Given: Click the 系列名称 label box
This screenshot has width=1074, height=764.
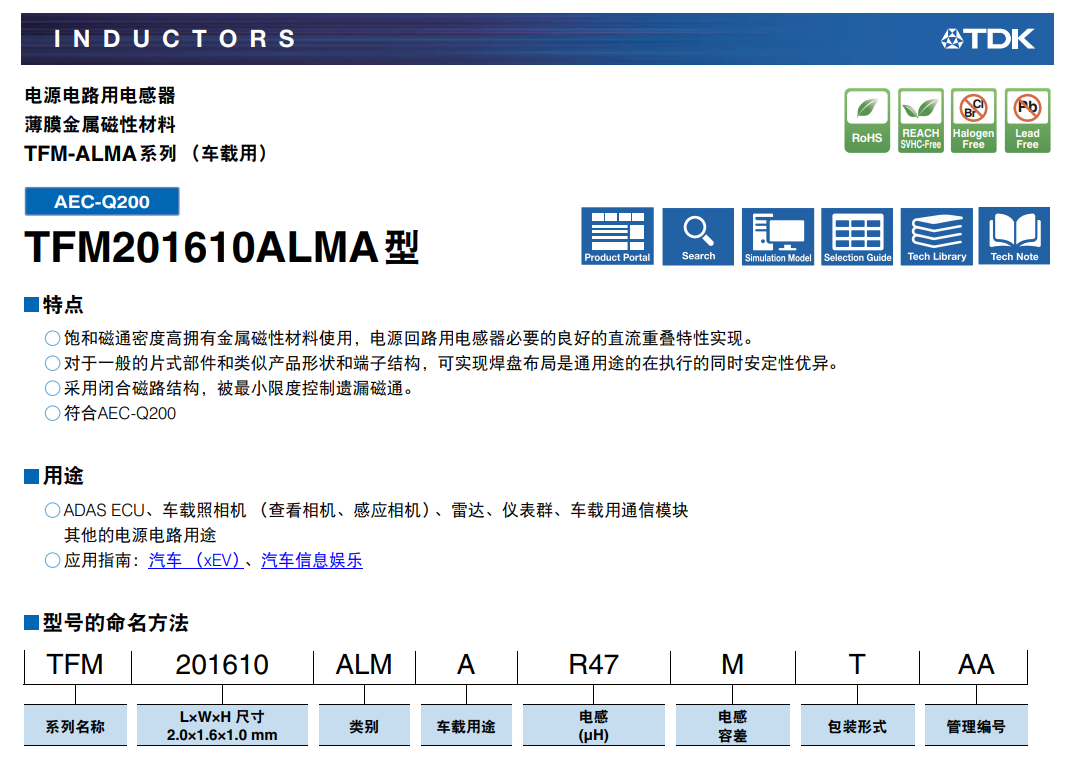Looking at the screenshot, I should [75, 726].
